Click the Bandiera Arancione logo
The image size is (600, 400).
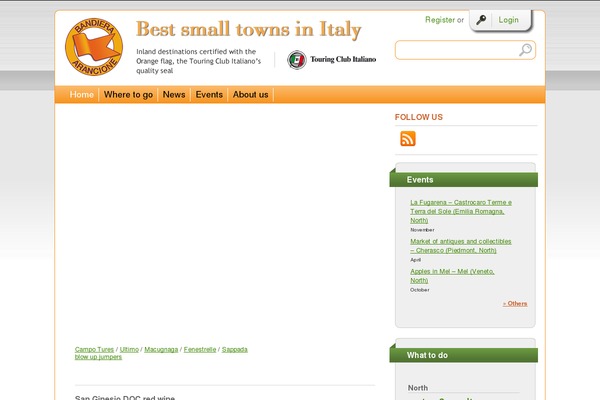pos(94,47)
